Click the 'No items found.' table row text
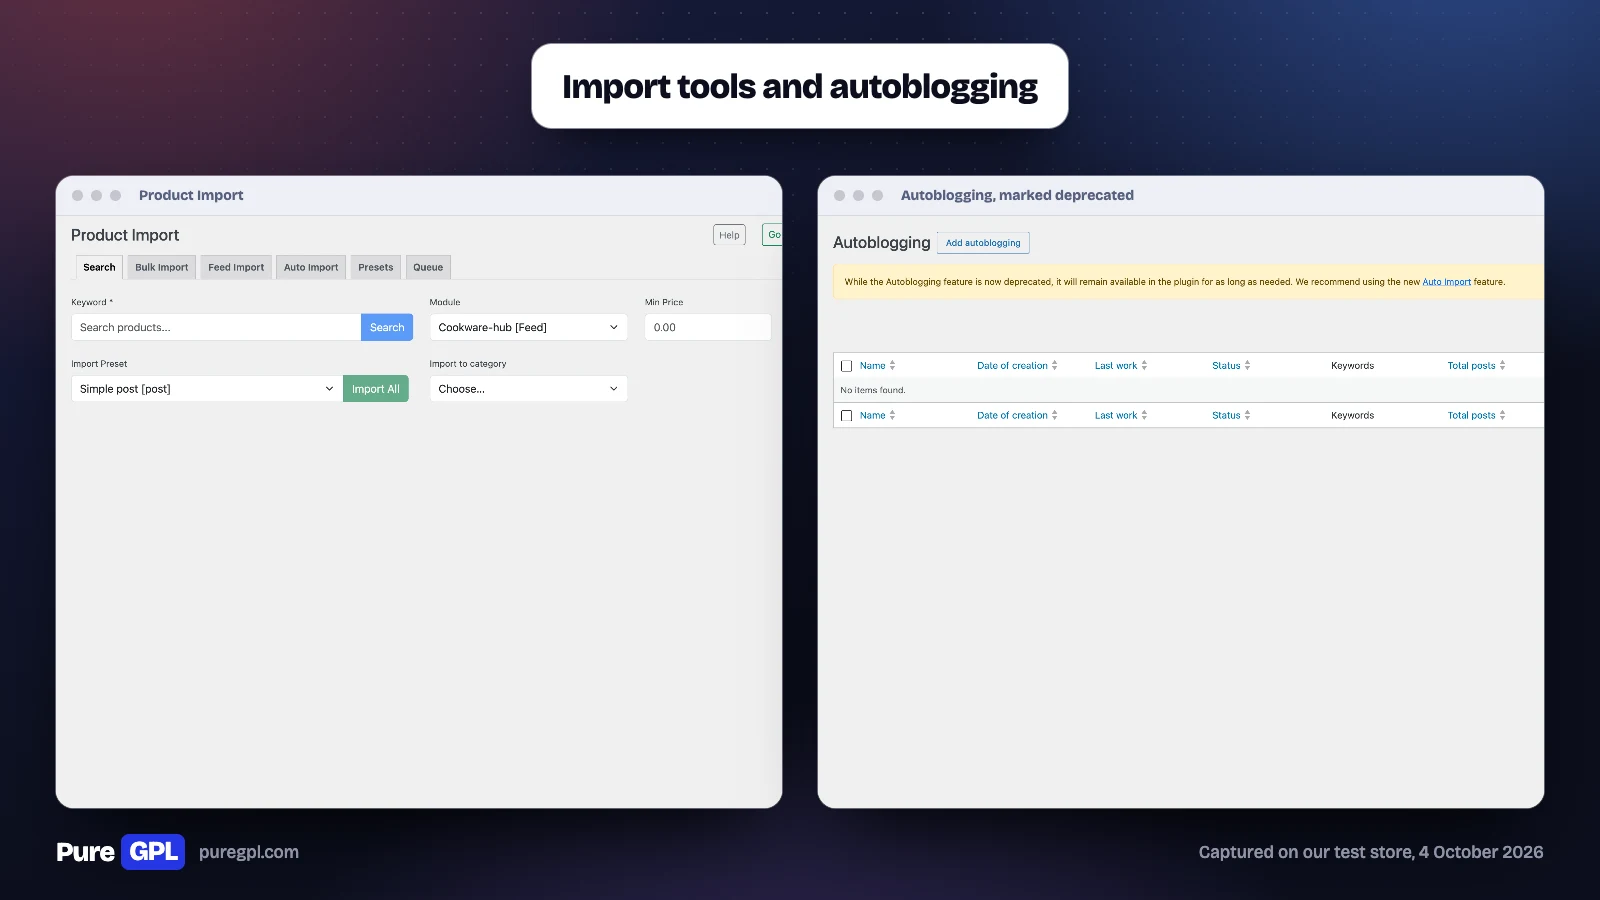This screenshot has height=900, width=1600. click(x=873, y=390)
